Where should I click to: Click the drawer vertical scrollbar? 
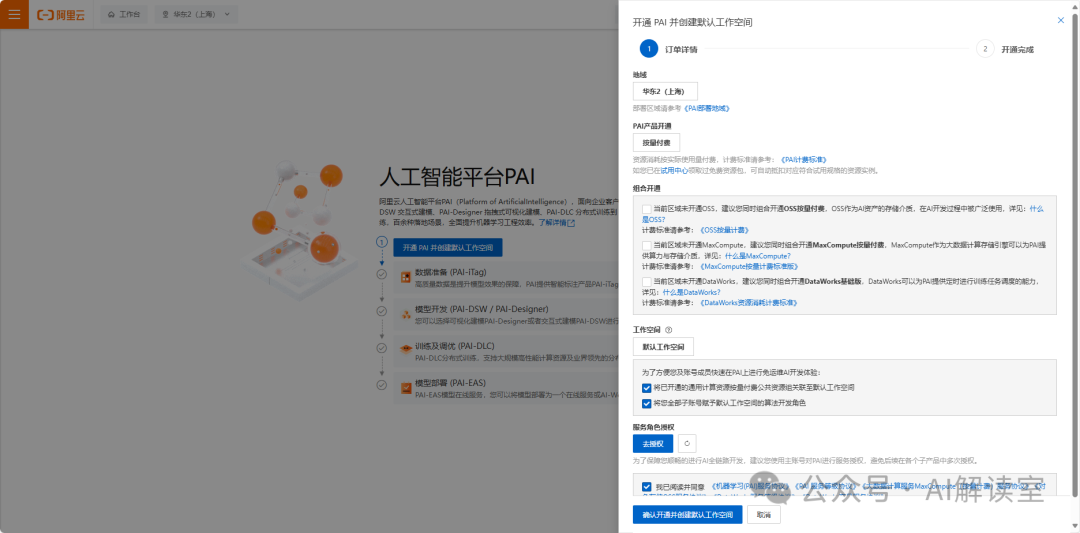1076,255
